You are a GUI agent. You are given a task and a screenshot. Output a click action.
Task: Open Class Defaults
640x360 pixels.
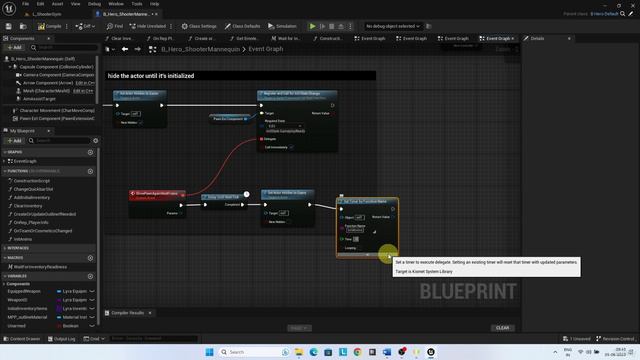242,26
